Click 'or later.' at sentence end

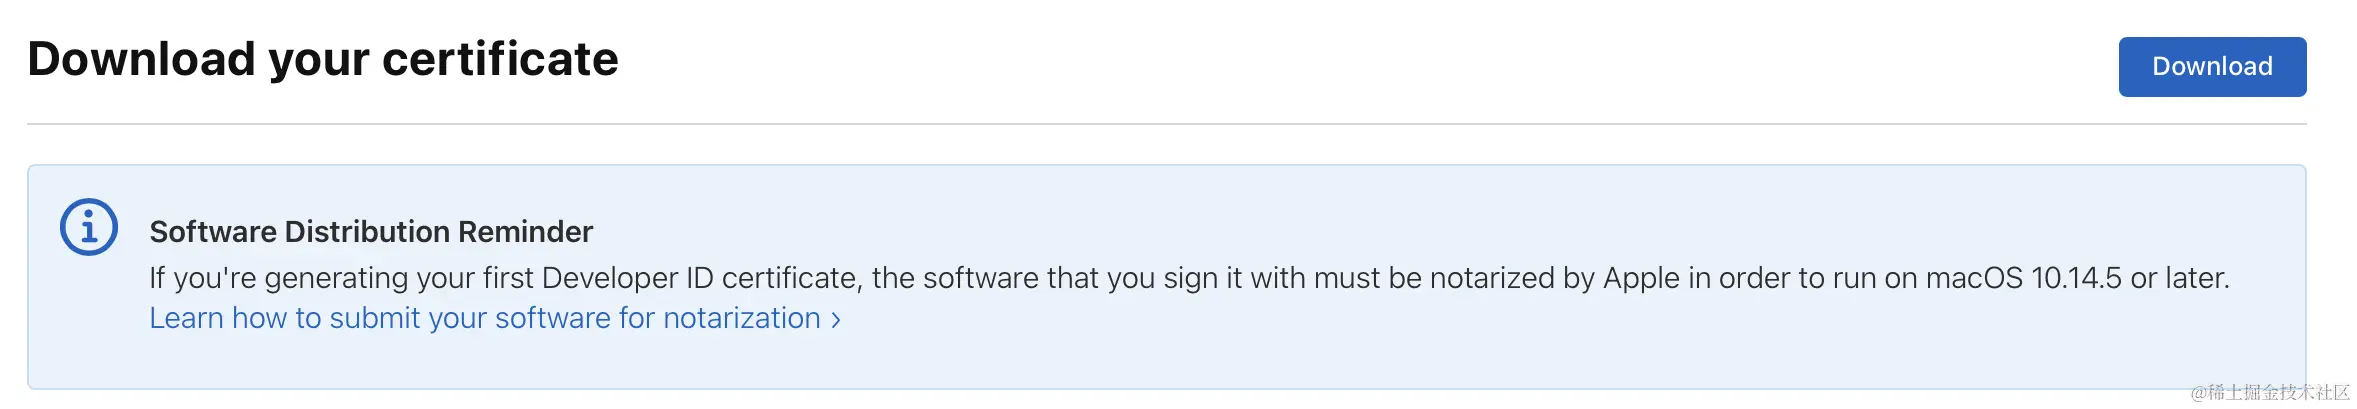(2180, 278)
